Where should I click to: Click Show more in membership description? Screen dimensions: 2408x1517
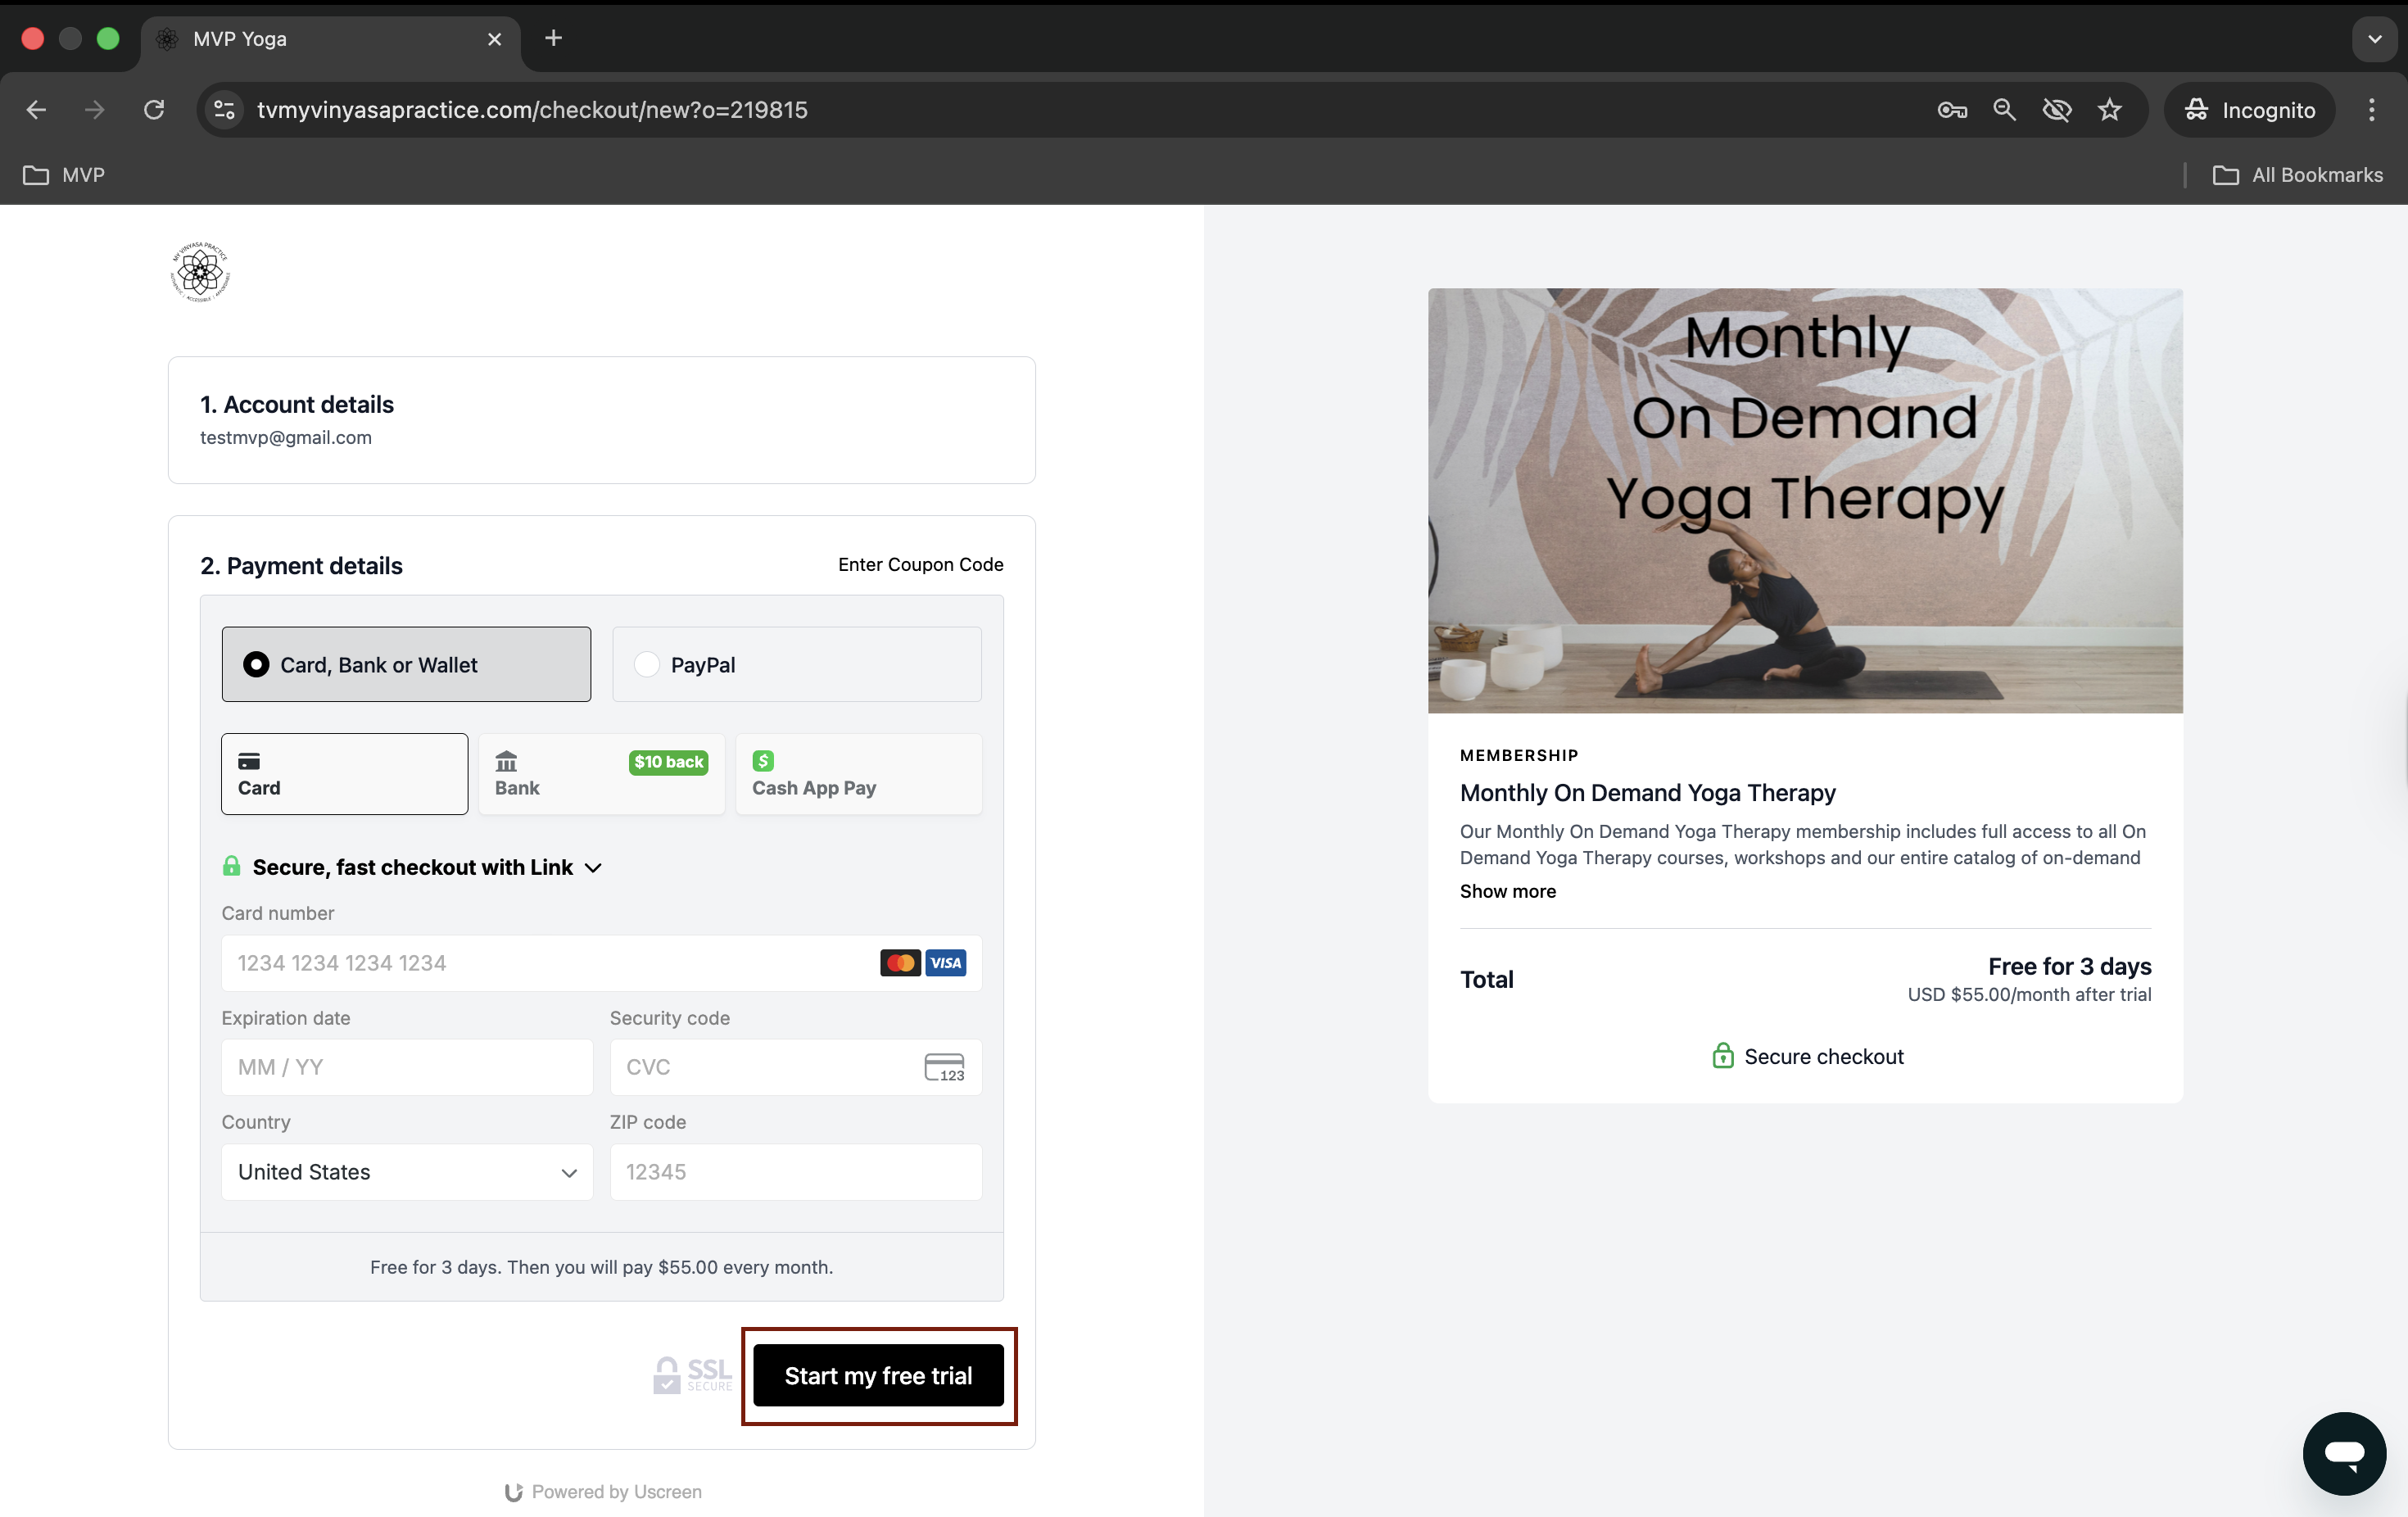tap(1507, 891)
